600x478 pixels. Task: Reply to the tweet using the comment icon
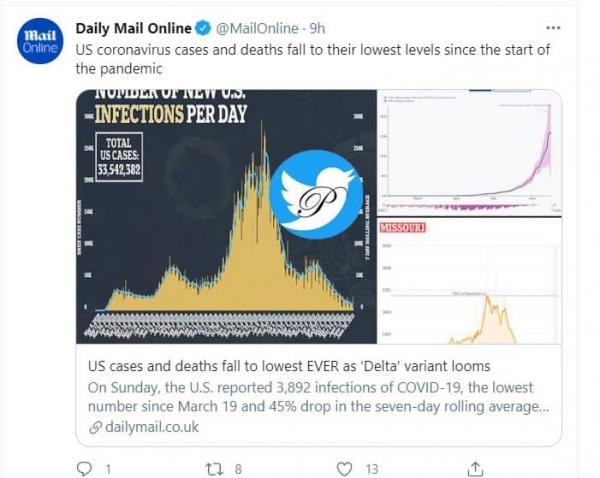[x=84, y=467]
